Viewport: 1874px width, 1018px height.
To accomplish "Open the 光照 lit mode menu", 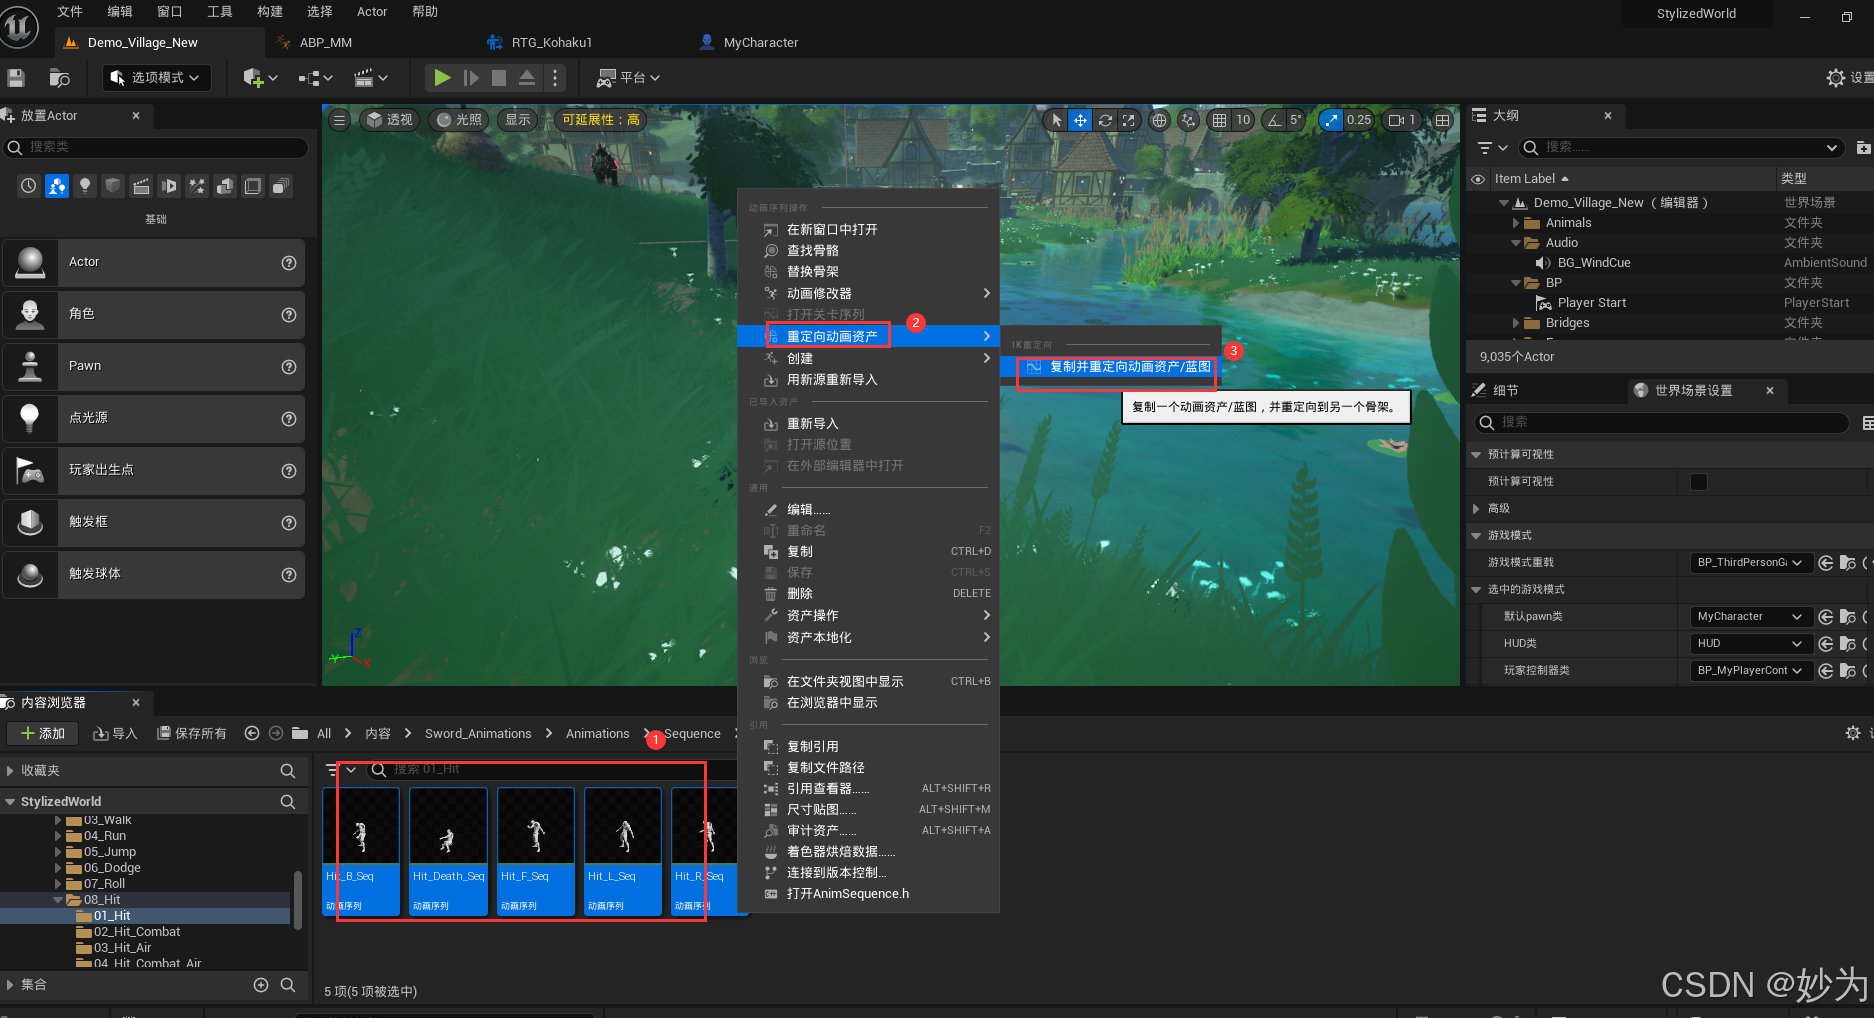I will (x=458, y=120).
